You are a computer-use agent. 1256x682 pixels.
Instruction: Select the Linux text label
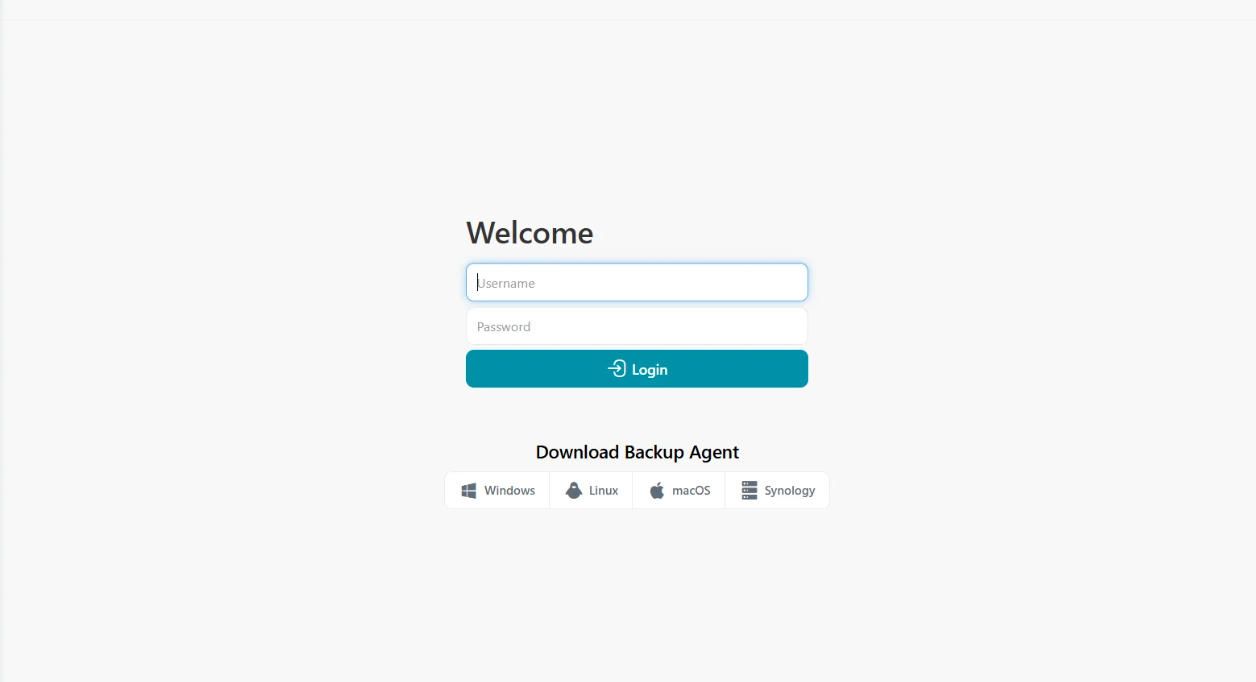point(604,490)
